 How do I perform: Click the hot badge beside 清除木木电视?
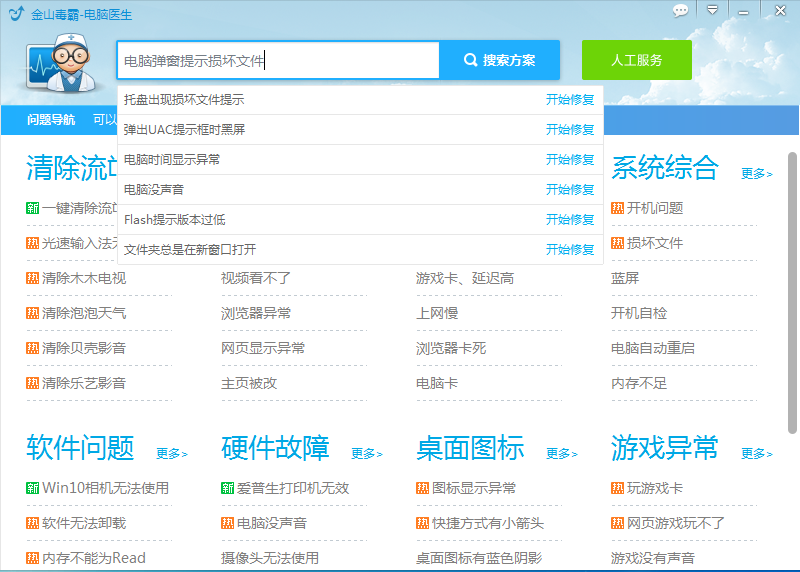coord(33,278)
